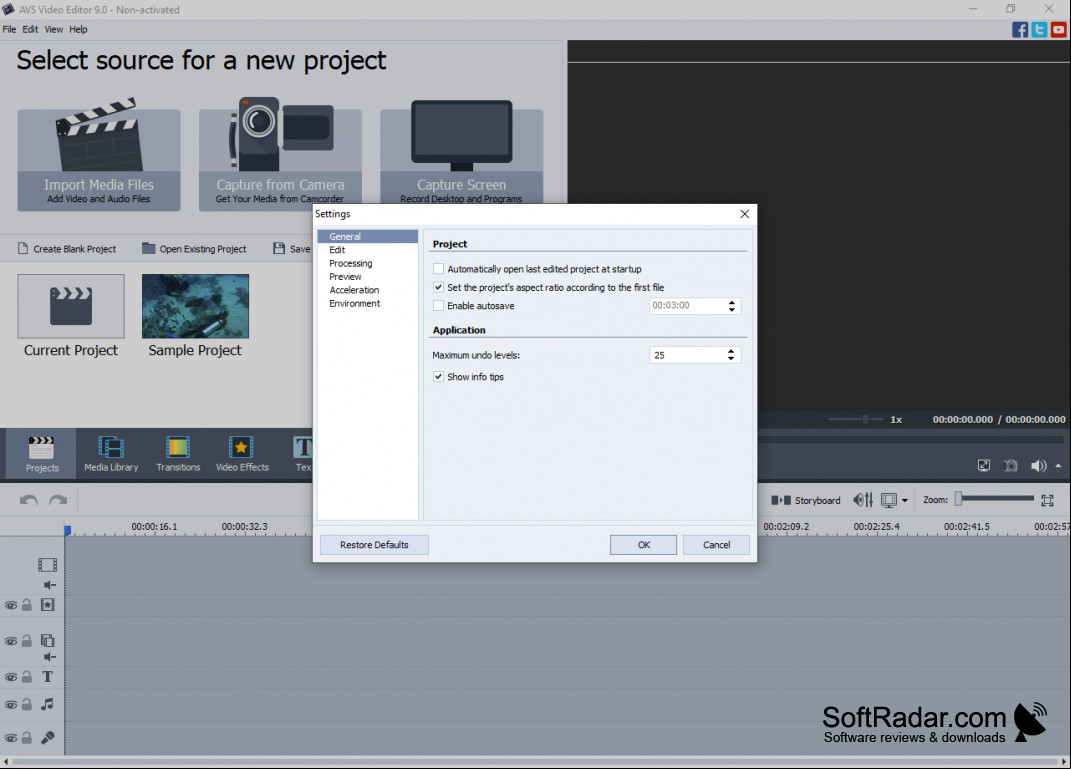Select Edit in the Settings list
The image size is (1071, 769).
[367, 250]
